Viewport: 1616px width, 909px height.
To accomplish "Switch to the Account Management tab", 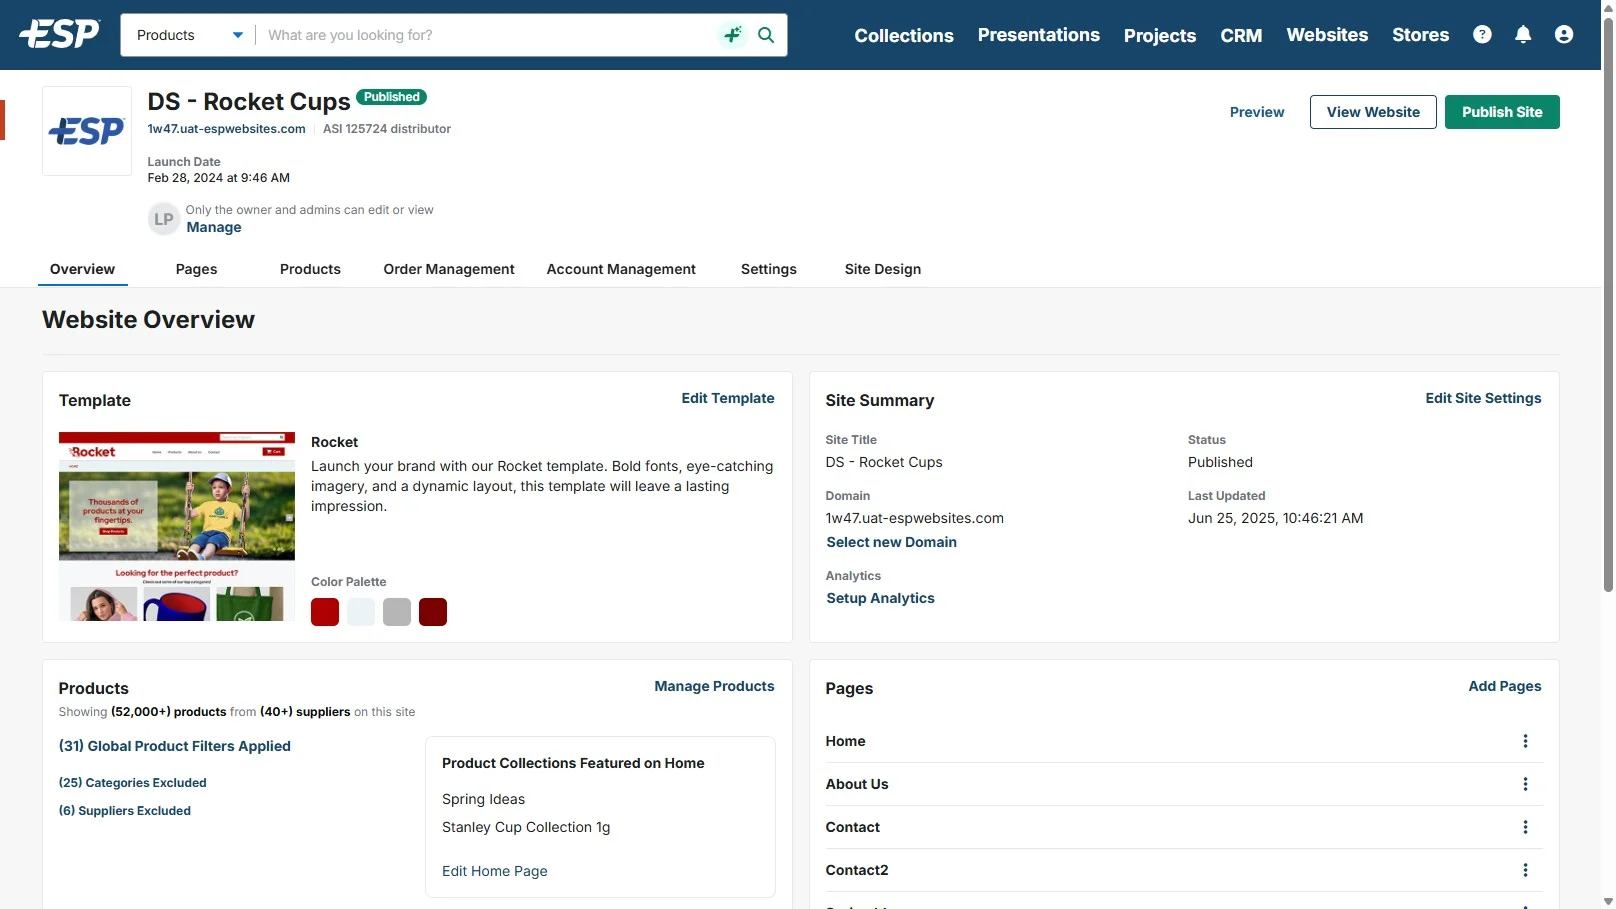I will 621,269.
